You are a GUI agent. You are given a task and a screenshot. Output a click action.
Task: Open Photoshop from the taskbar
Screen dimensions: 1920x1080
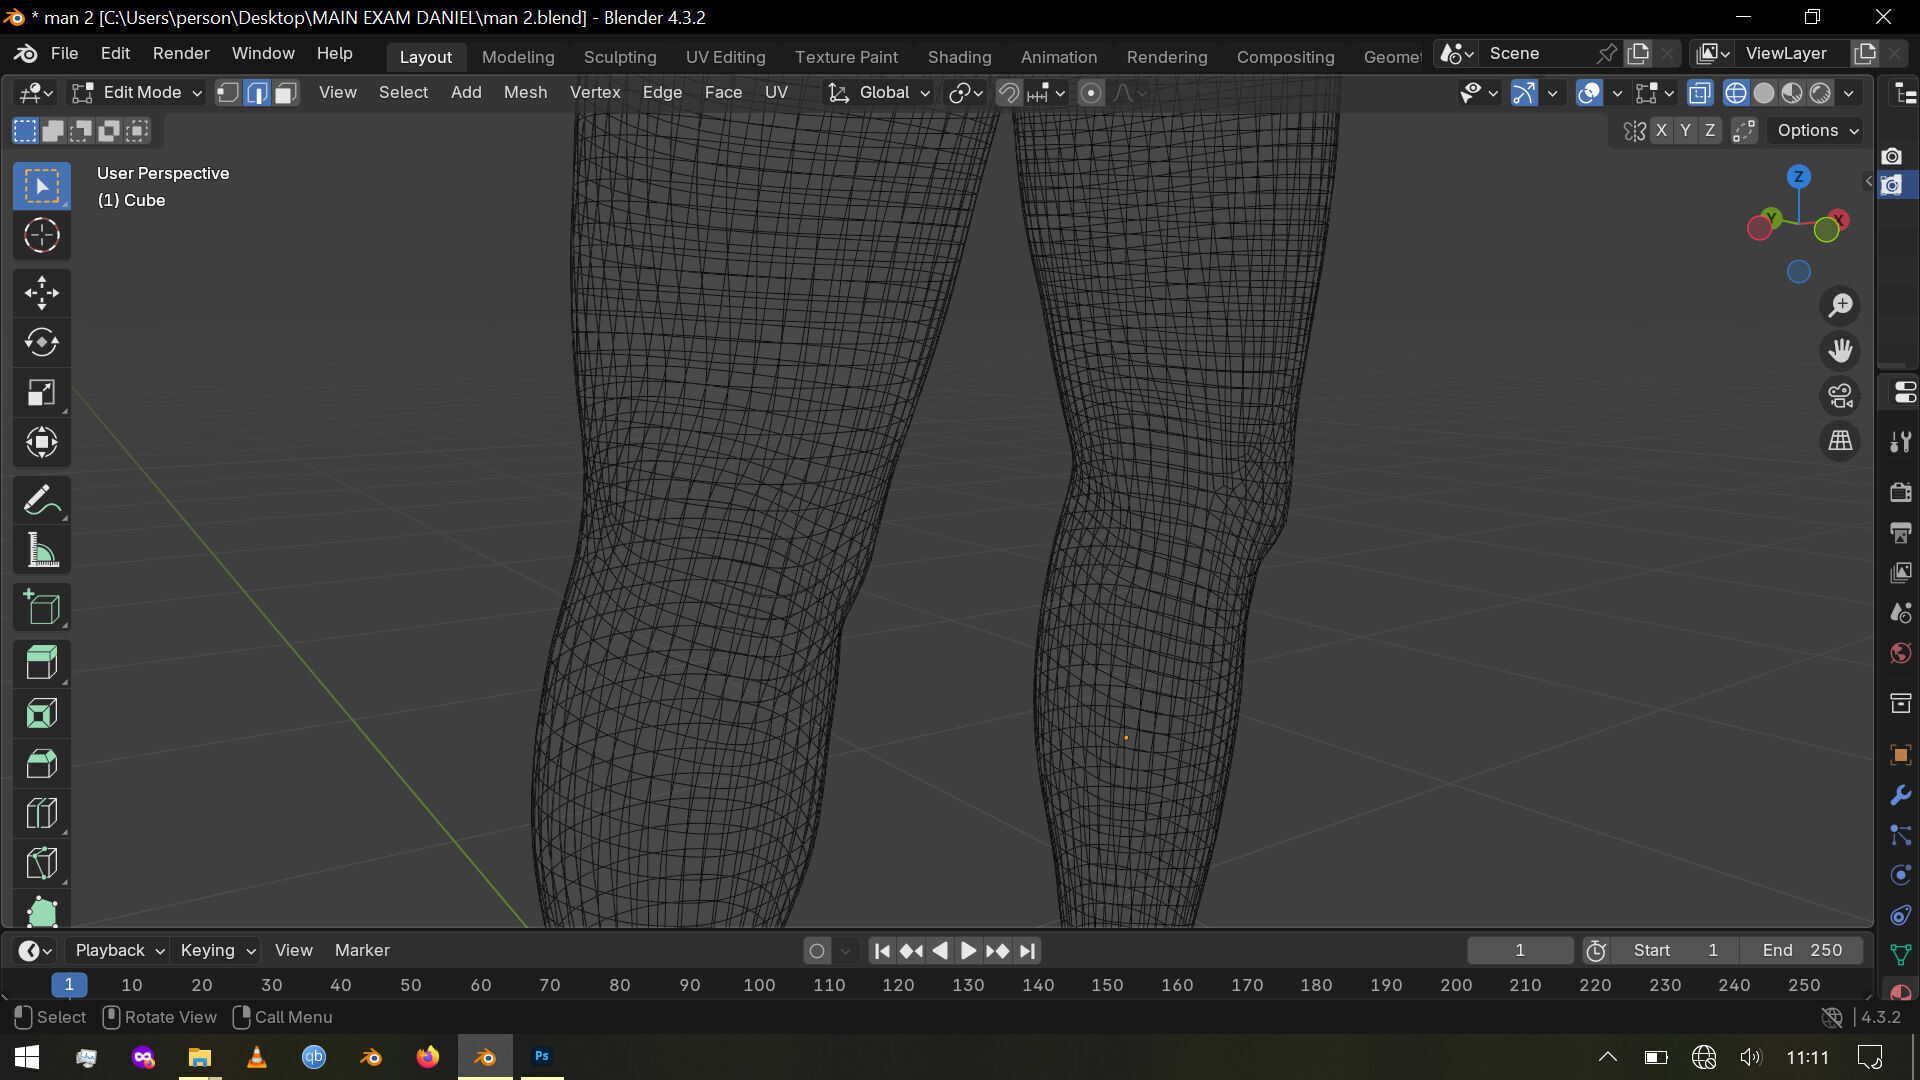[541, 1056]
